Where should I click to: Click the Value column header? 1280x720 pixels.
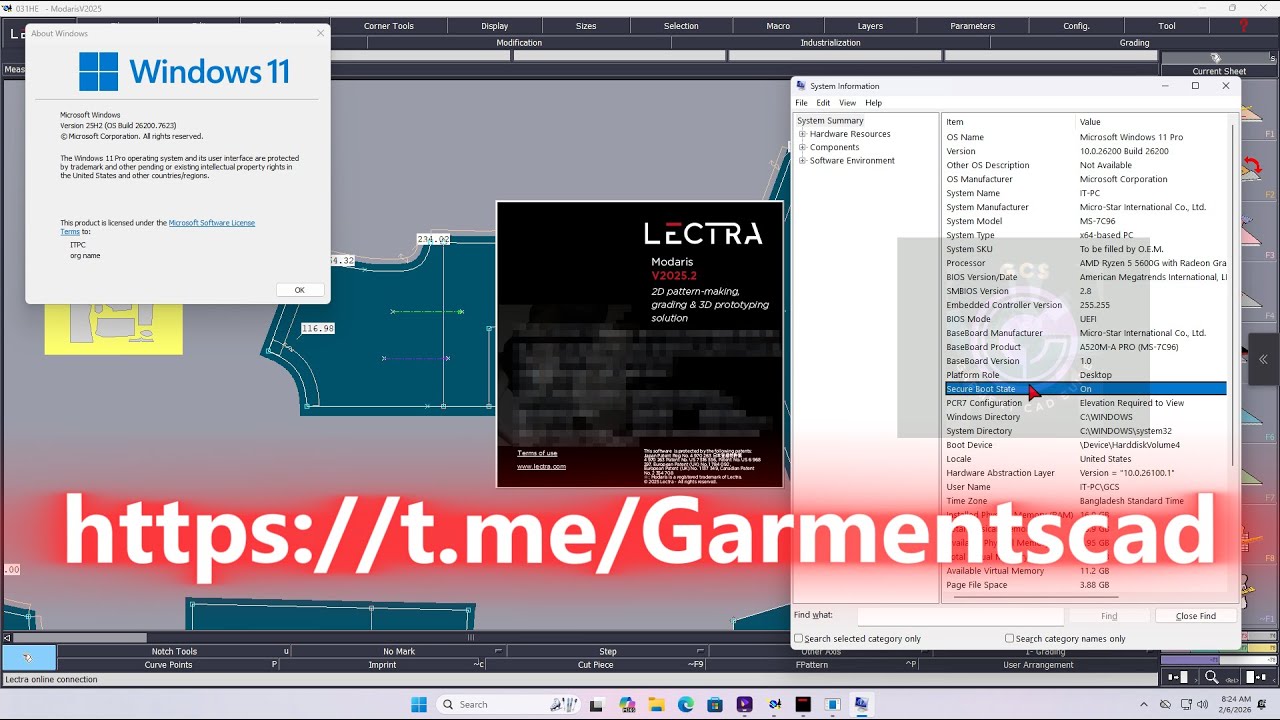coord(1152,122)
